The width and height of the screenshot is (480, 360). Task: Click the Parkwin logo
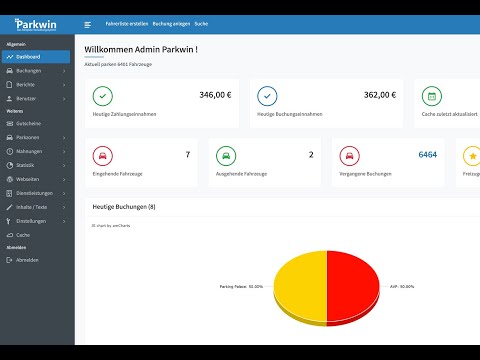pos(36,24)
